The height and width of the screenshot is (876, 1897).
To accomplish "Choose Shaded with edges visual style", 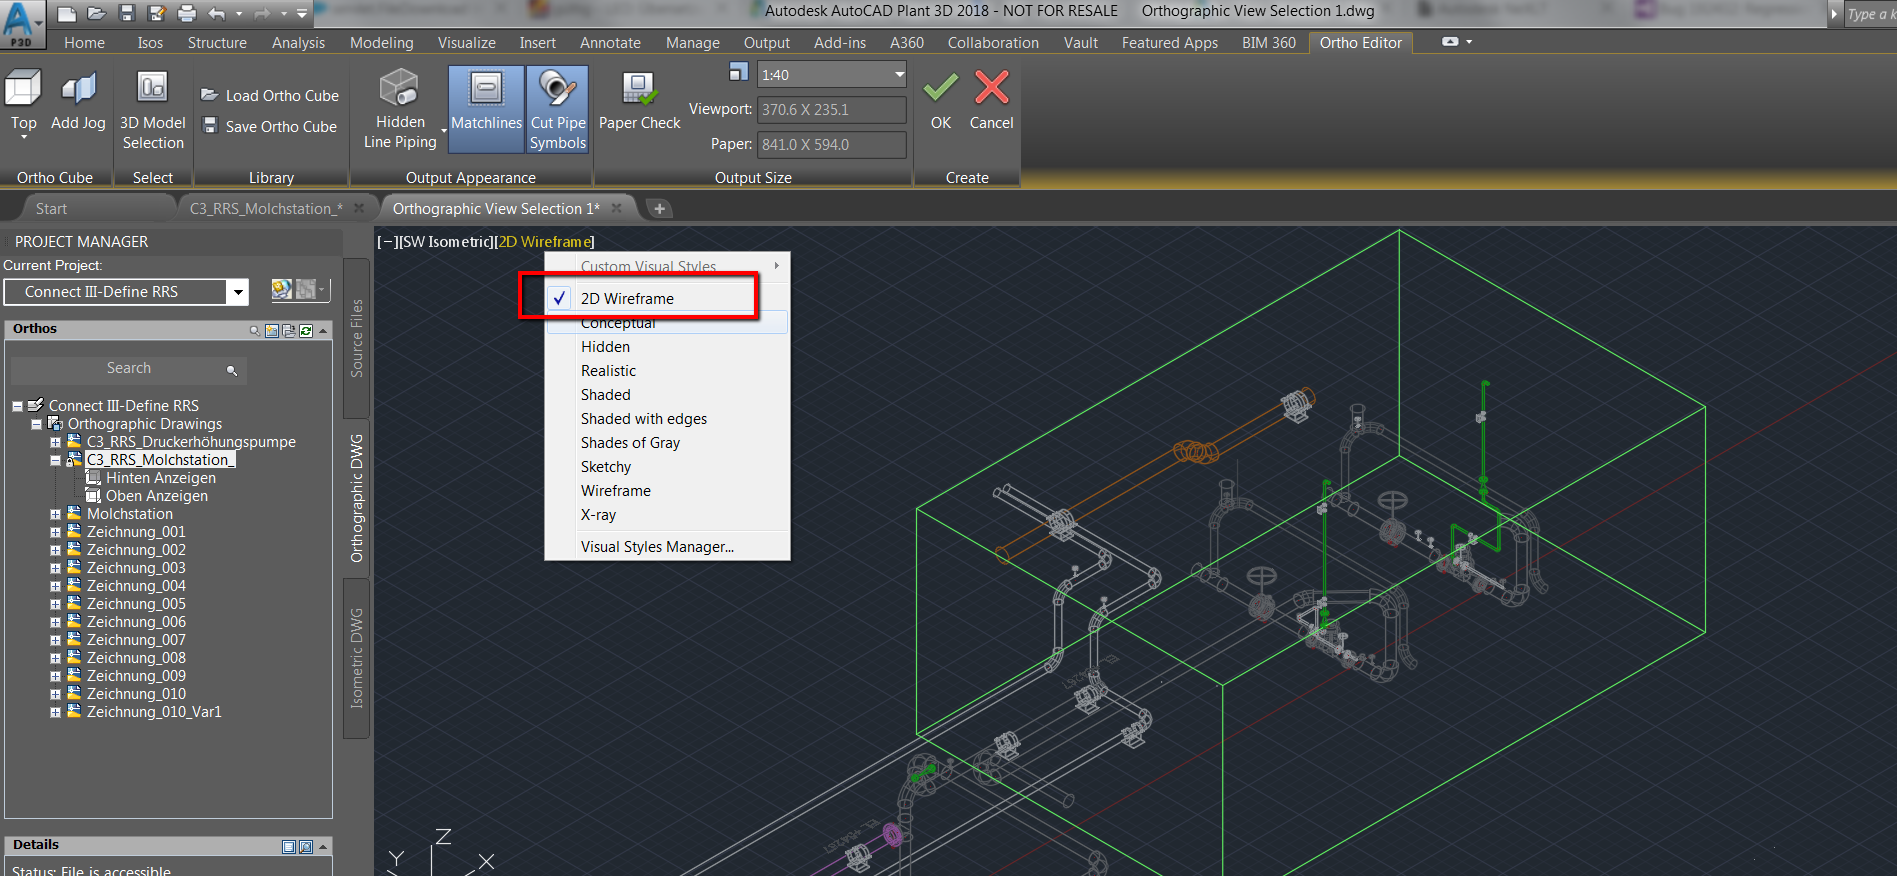I will click(x=644, y=418).
